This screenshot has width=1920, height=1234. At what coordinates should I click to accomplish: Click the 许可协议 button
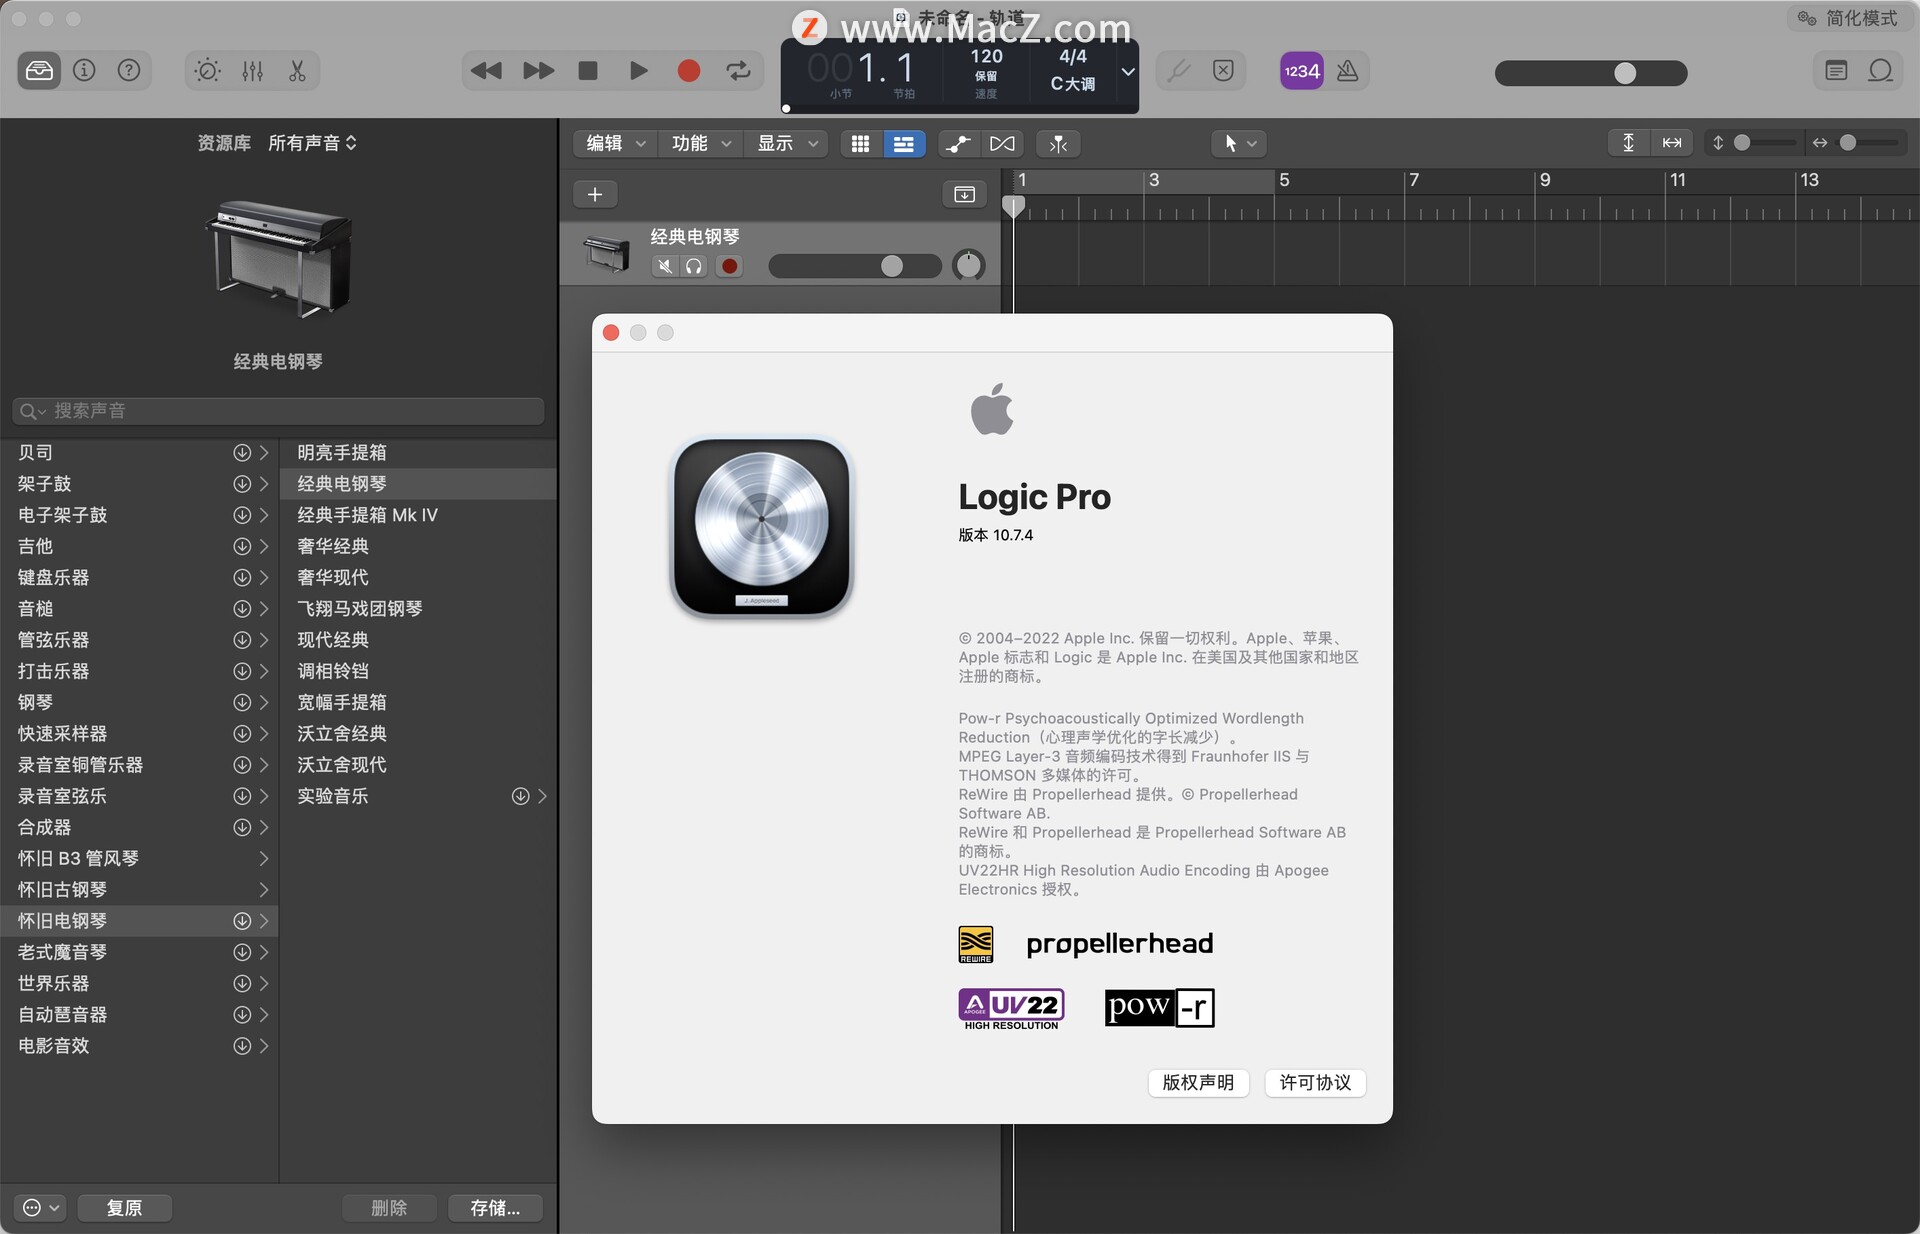pos(1314,1082)
